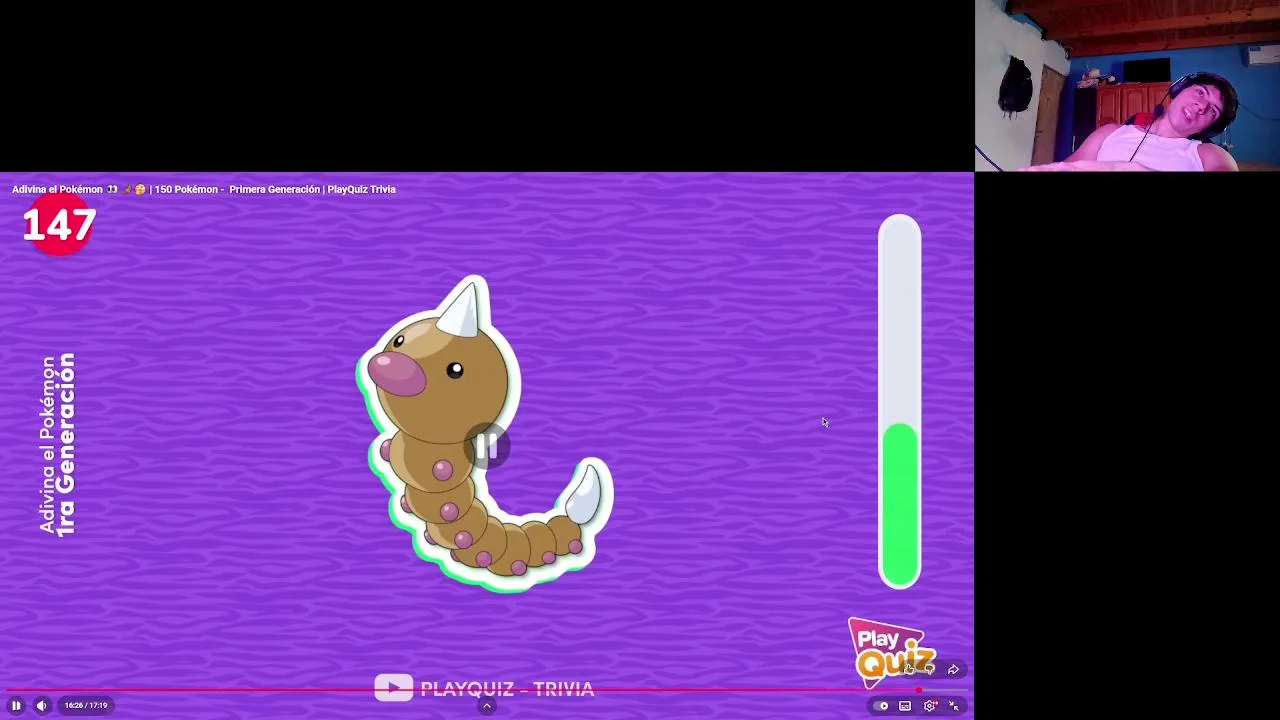This screenshot has width=1280, height=720.
Task: Open the video title link at top left
Action: [x=204, y=189]
